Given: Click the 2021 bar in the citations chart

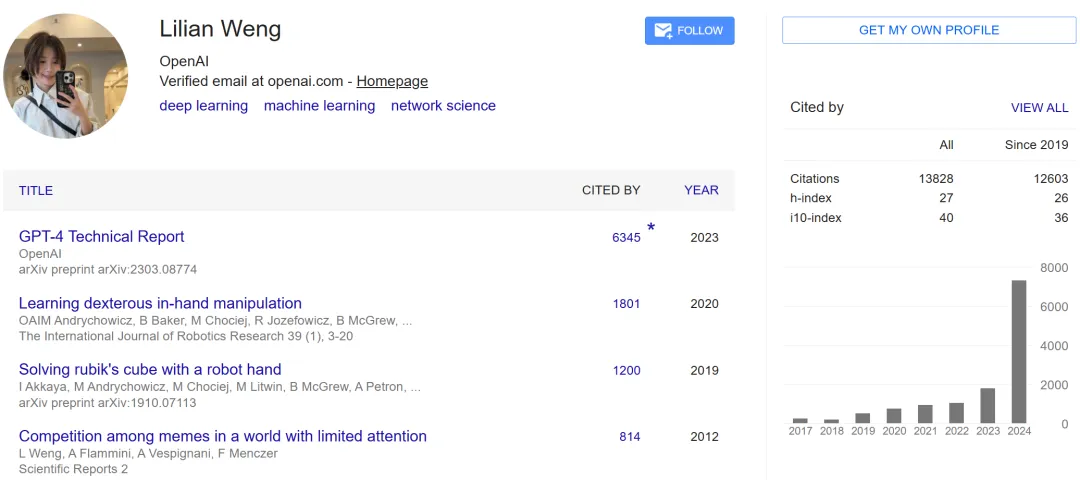Looking at the screenshot, I should click(925, 414).
